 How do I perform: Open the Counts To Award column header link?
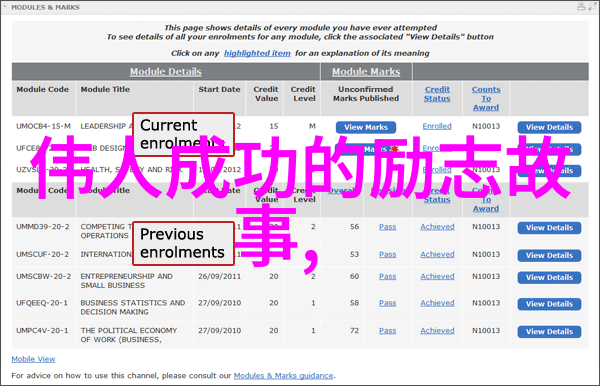486,98
